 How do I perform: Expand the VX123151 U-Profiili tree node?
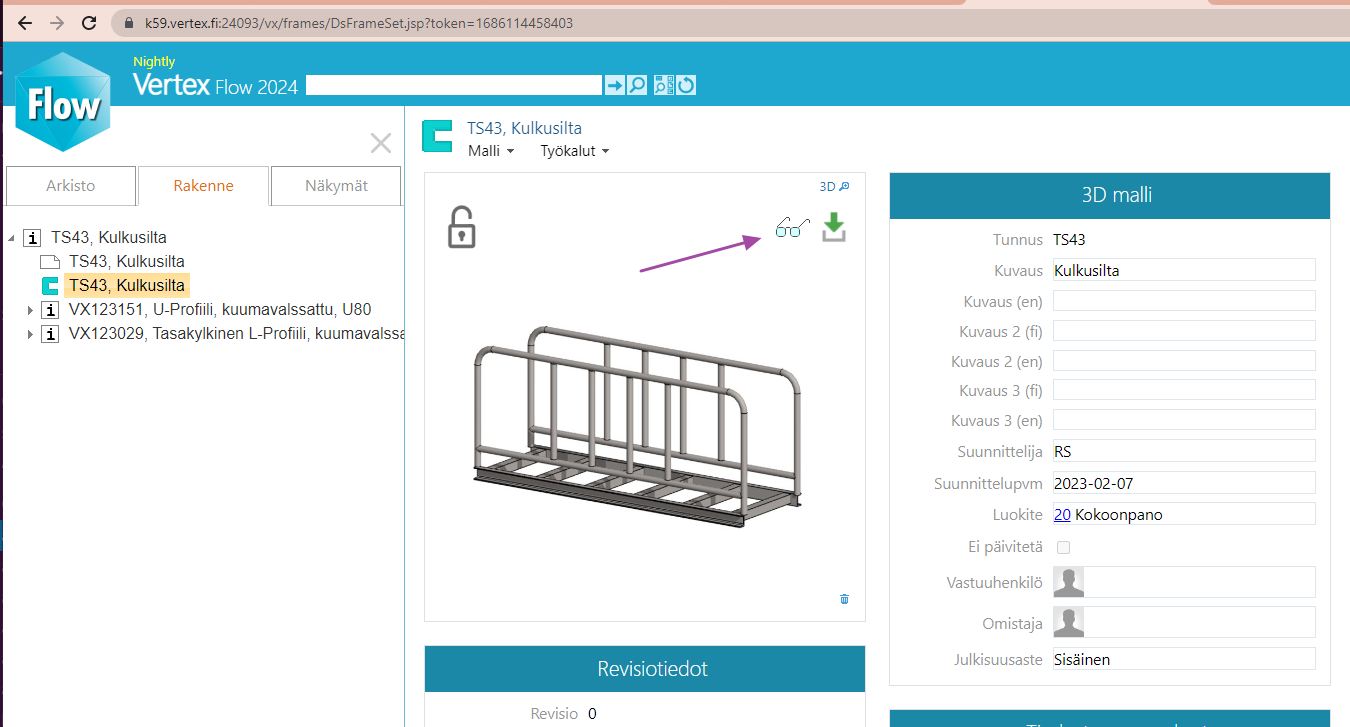click(x=30, y=310)
